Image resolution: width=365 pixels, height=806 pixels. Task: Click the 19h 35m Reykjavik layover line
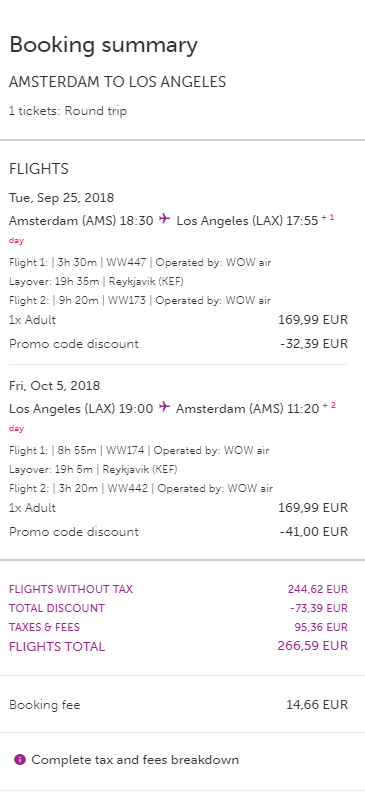[96, 282]
